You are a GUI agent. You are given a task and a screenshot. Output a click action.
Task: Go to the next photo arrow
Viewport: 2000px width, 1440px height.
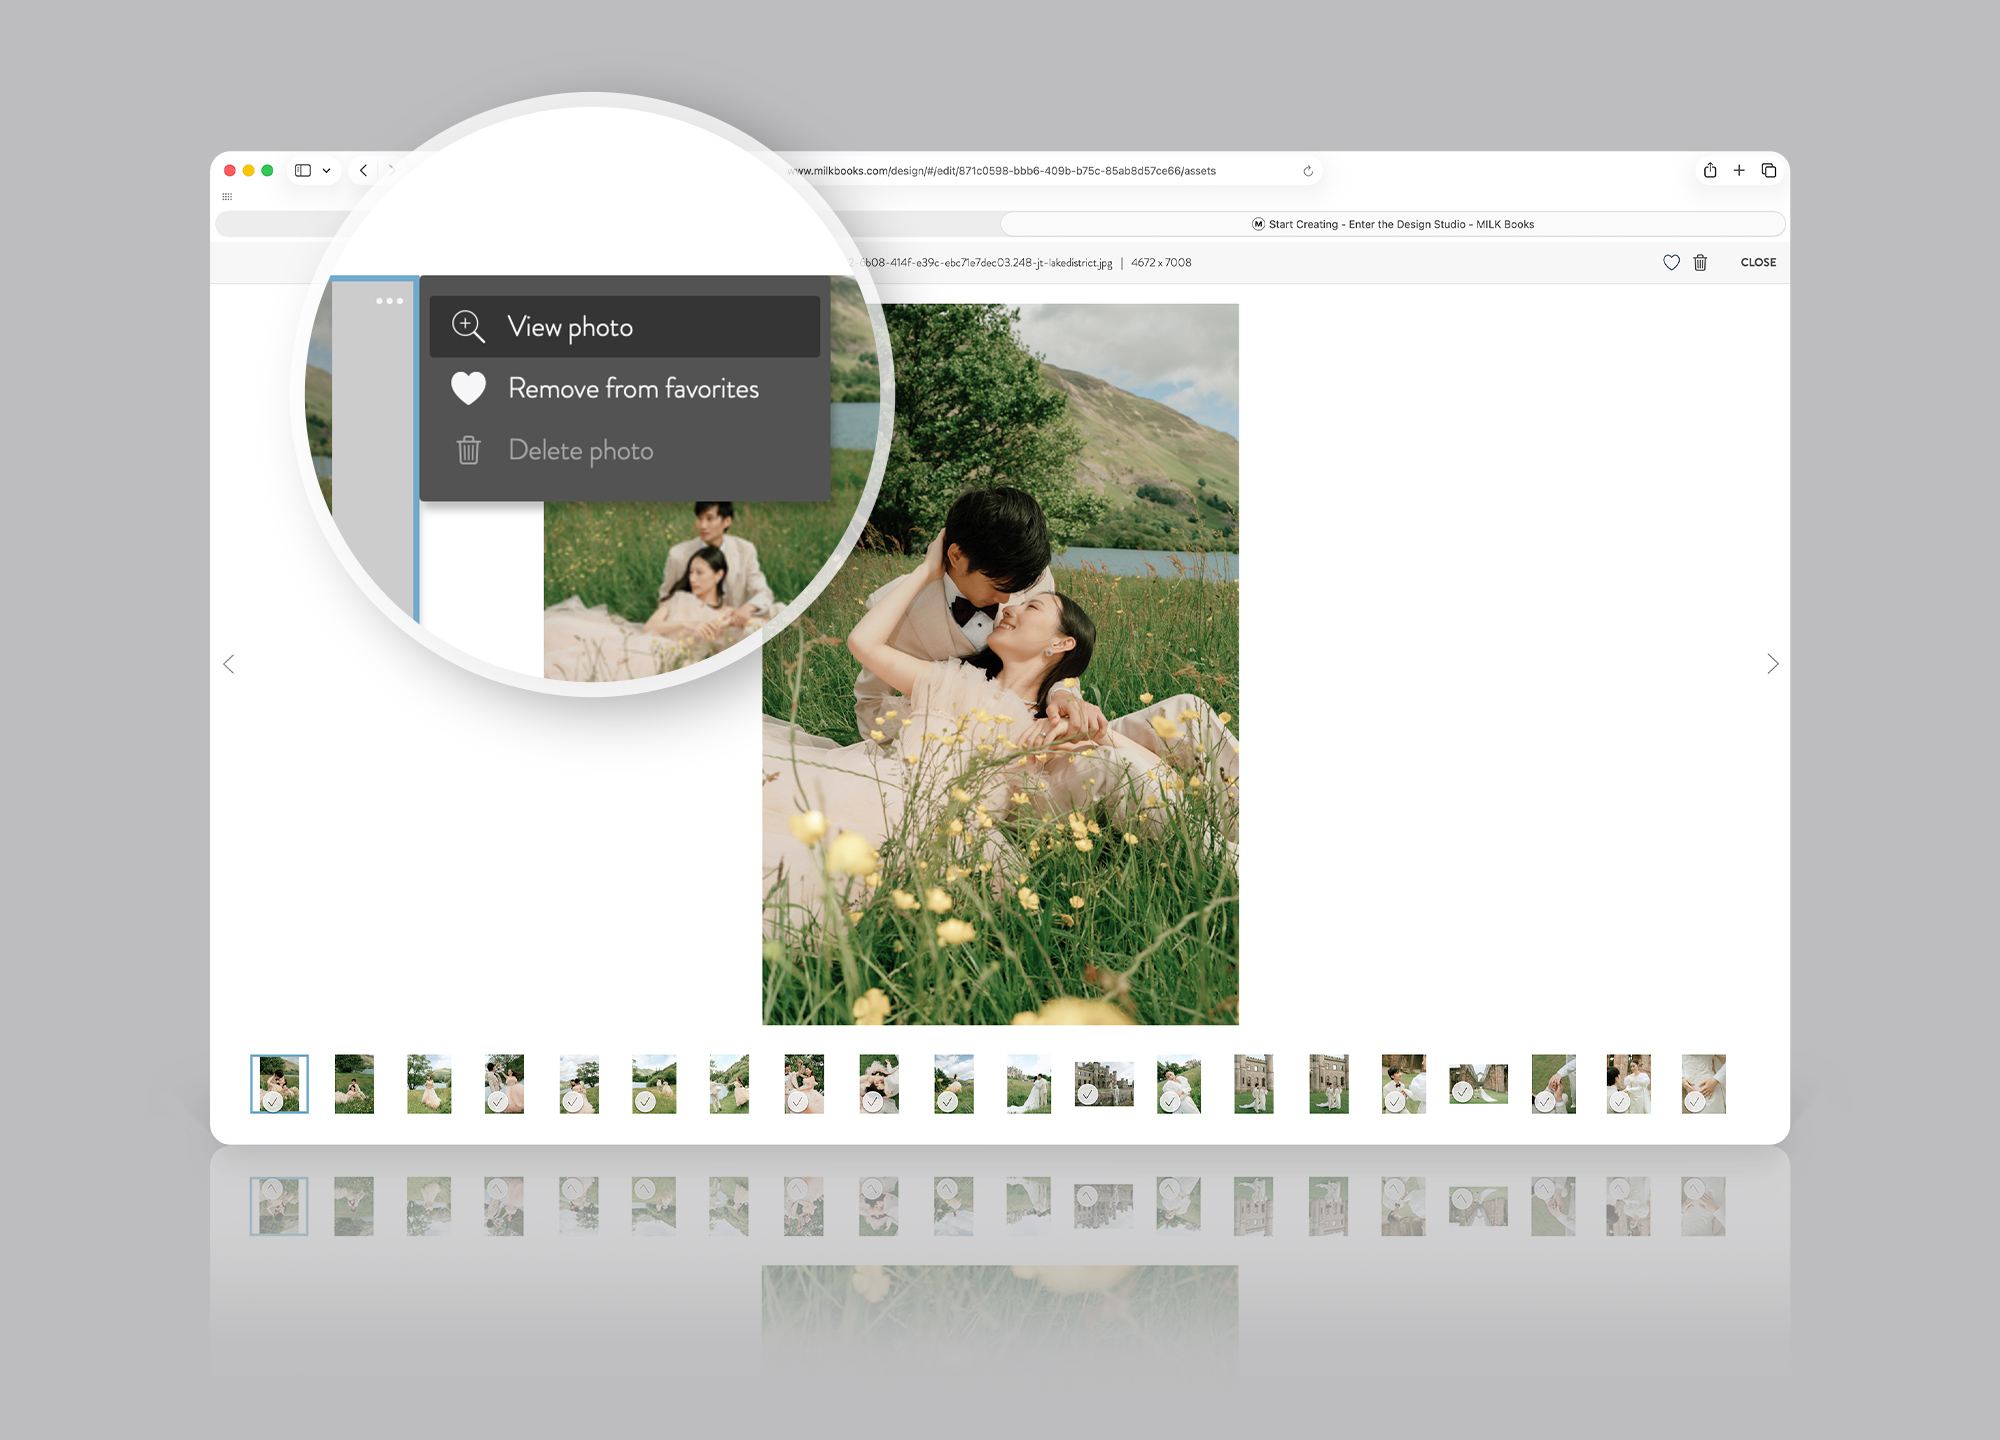(1772, 664)
